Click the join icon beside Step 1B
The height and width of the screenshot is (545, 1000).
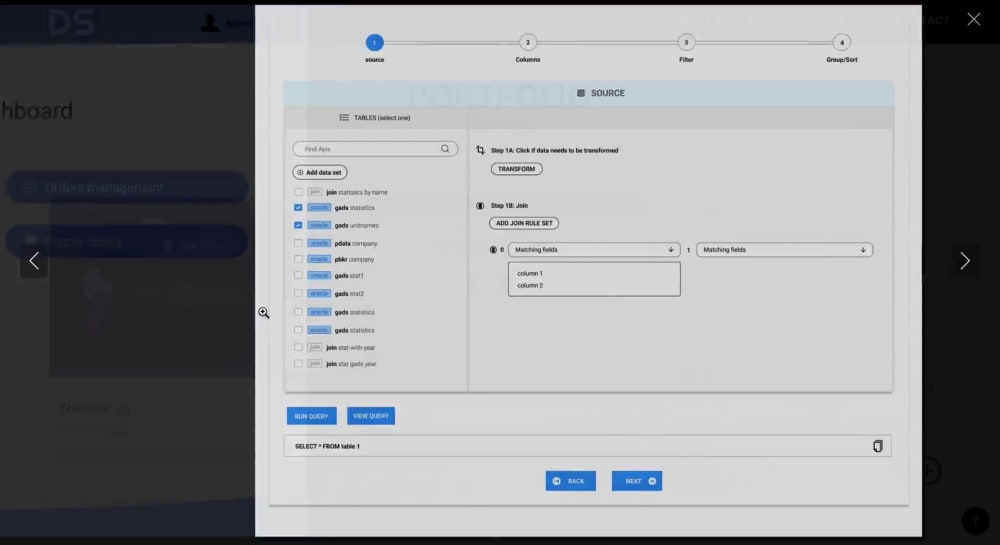(480, 205)
